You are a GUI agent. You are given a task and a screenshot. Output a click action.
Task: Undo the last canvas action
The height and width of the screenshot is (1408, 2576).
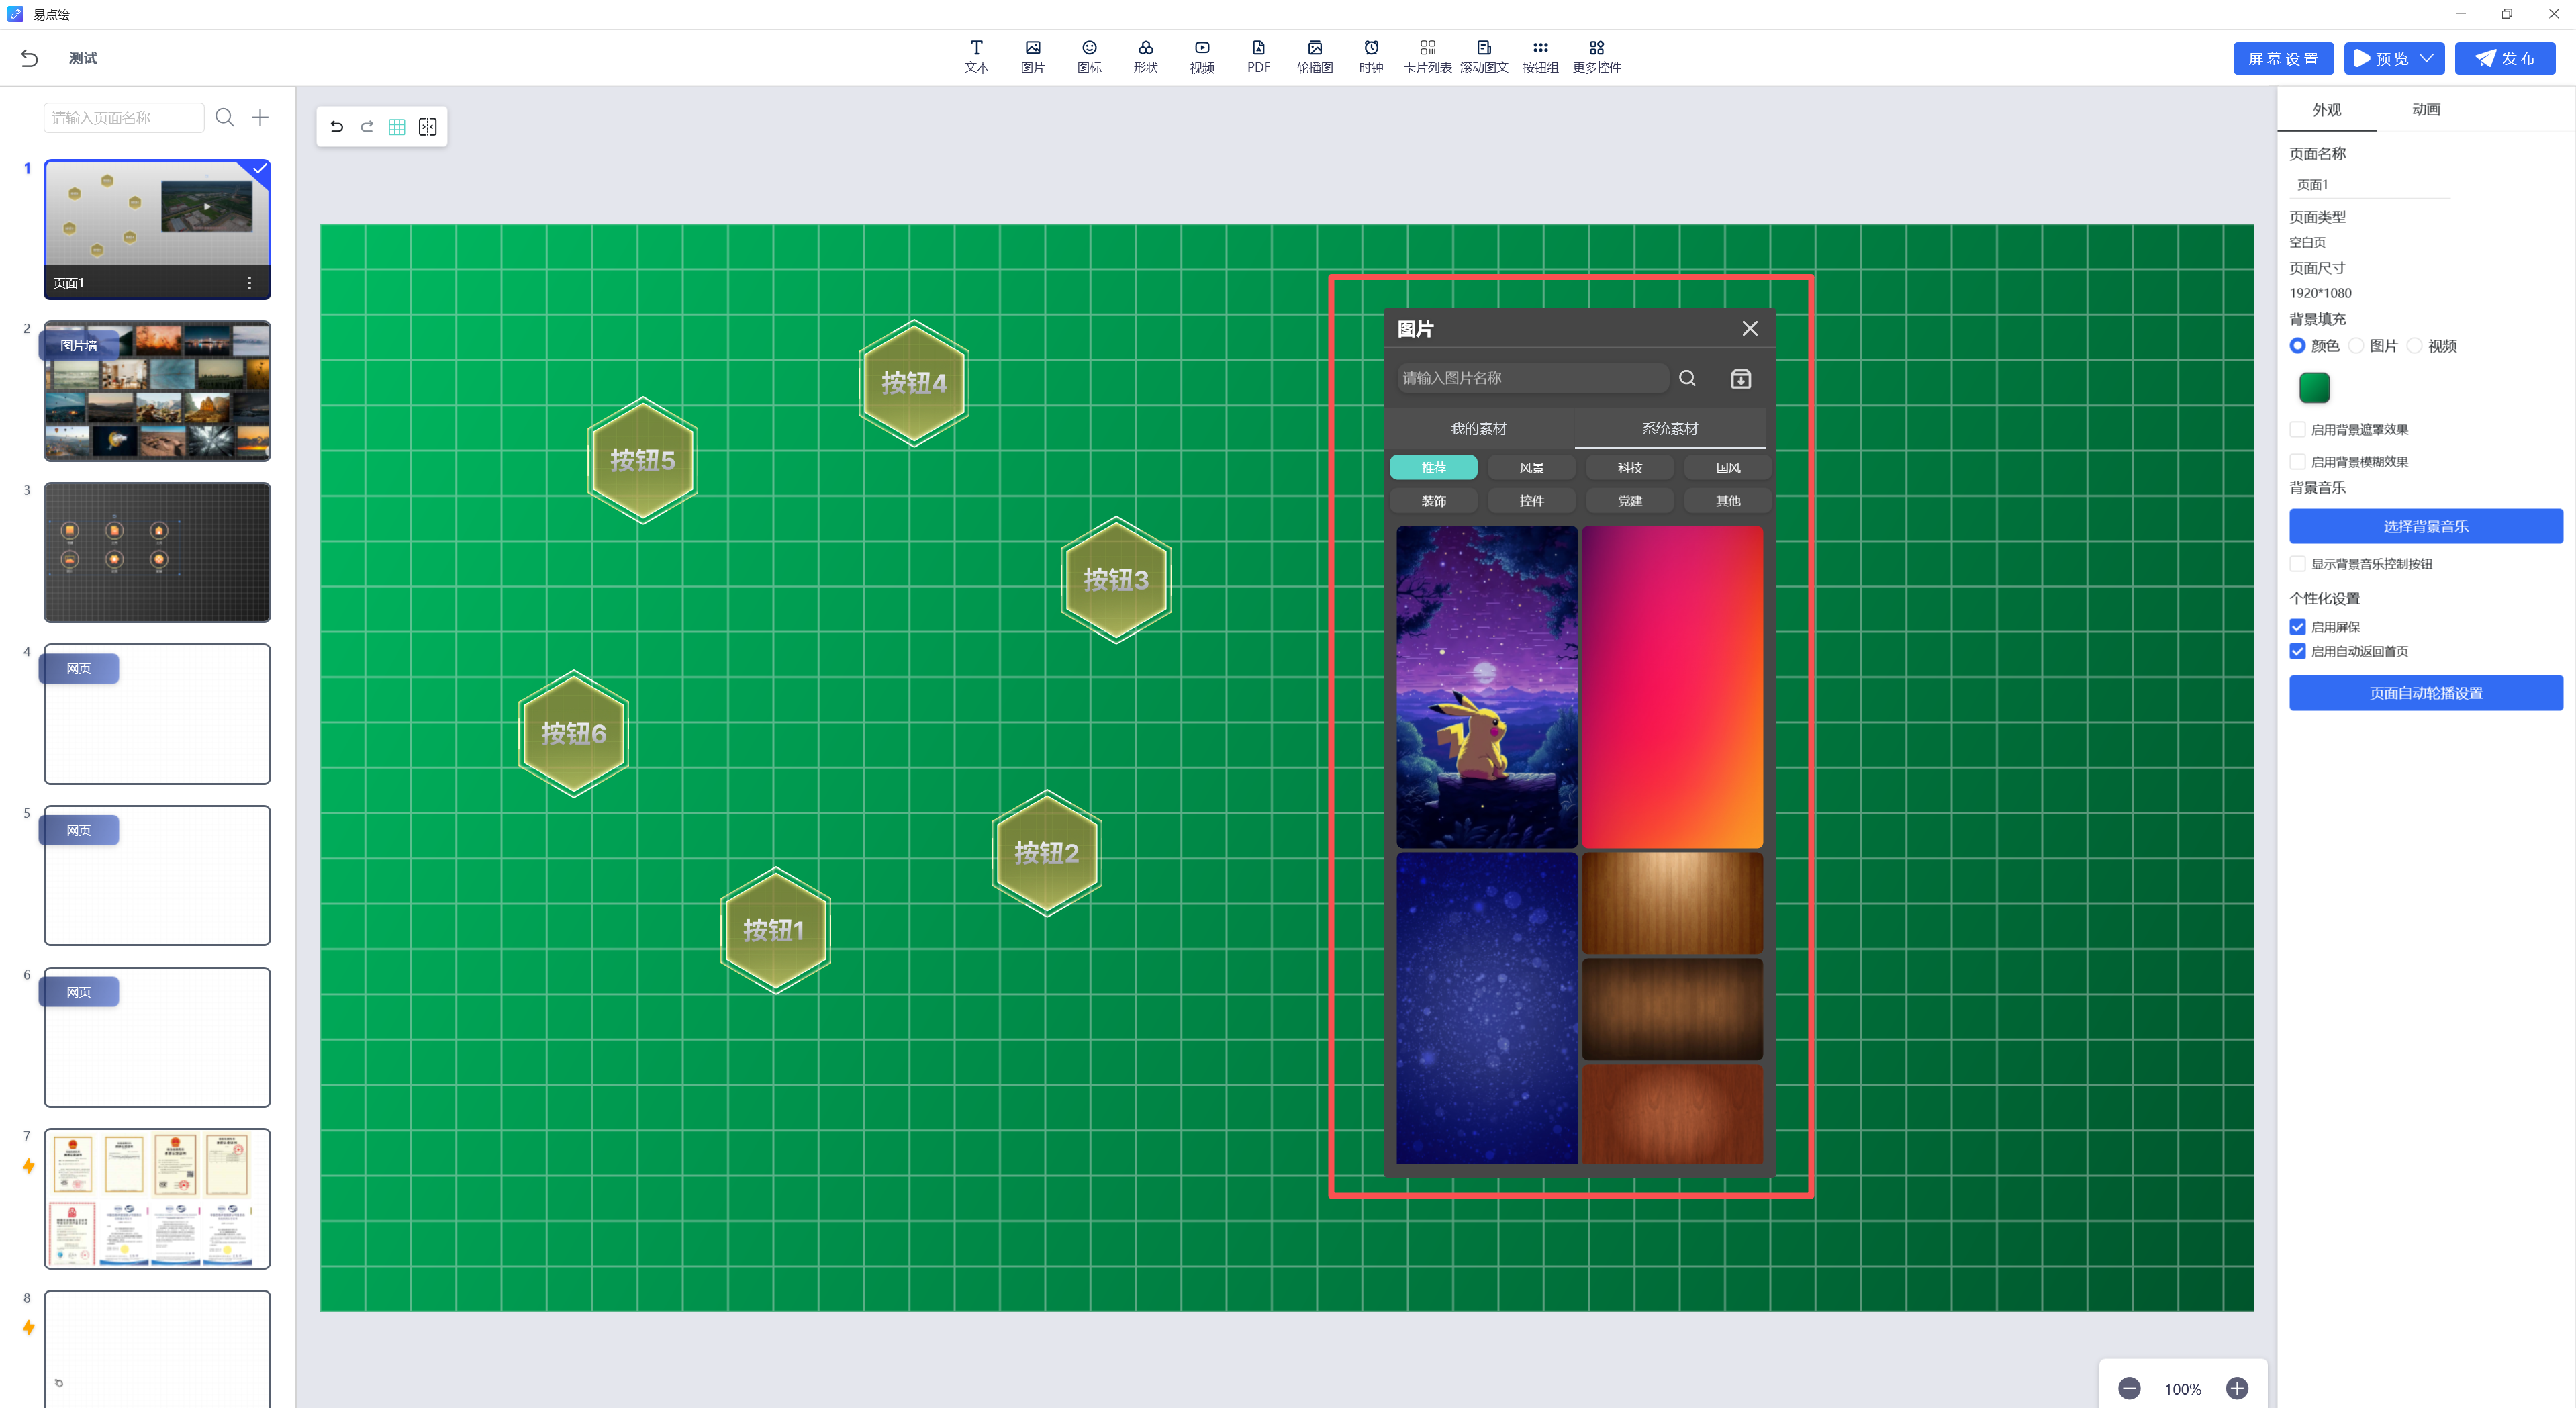click(336, 126)
